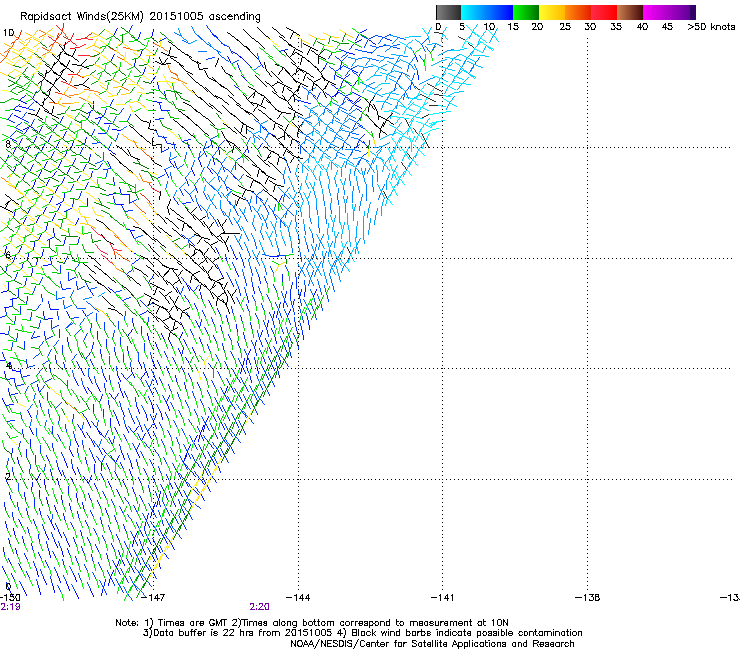Pick the blue 10-15 knots legend segment
The width and height of the screenshot is (740, 650).
(x=500, y=12)
